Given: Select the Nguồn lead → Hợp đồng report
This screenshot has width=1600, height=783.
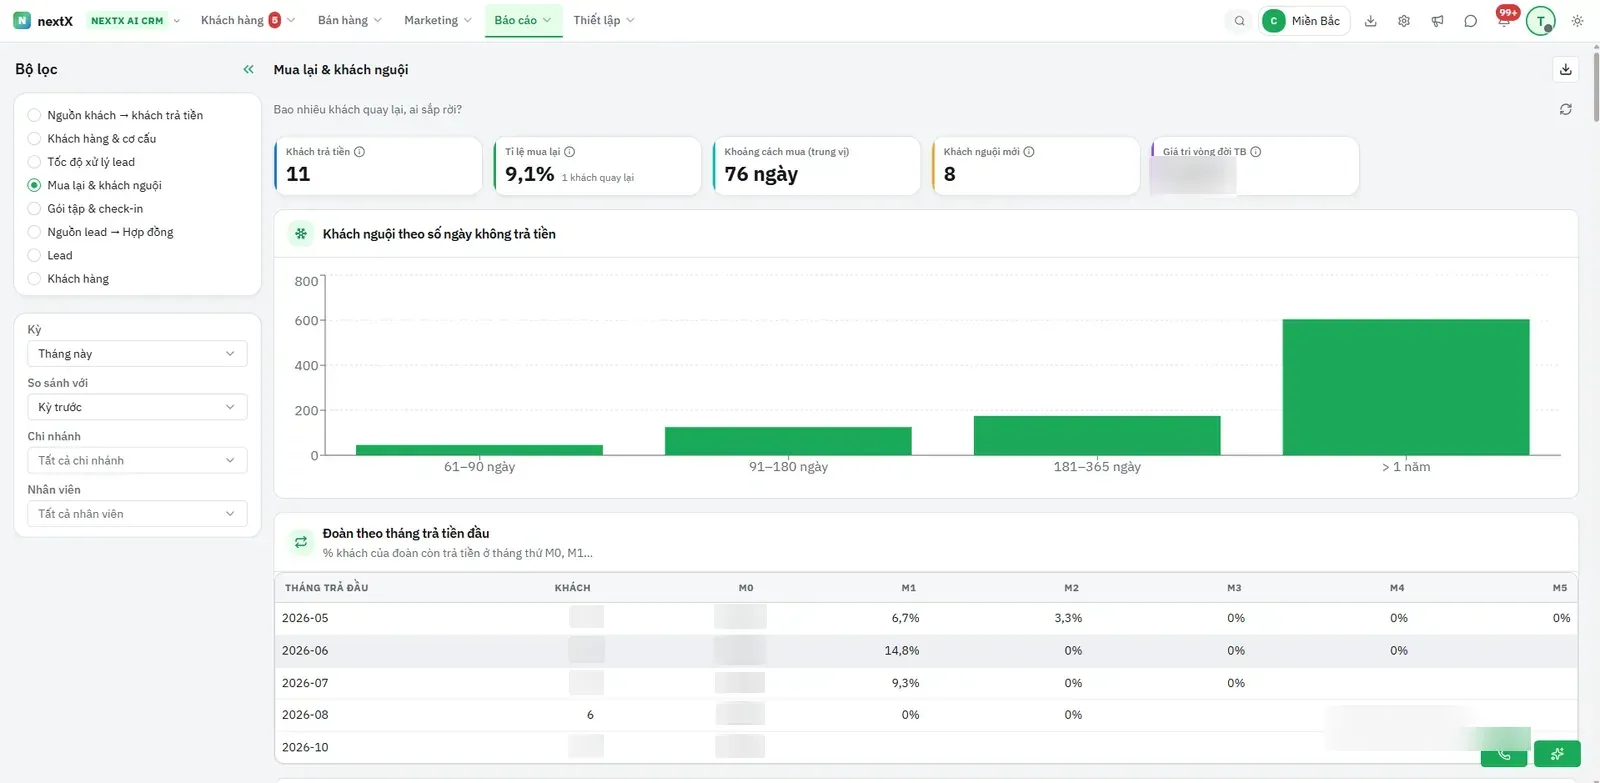Looking at the screenshot, I should [x=100, y=232].
